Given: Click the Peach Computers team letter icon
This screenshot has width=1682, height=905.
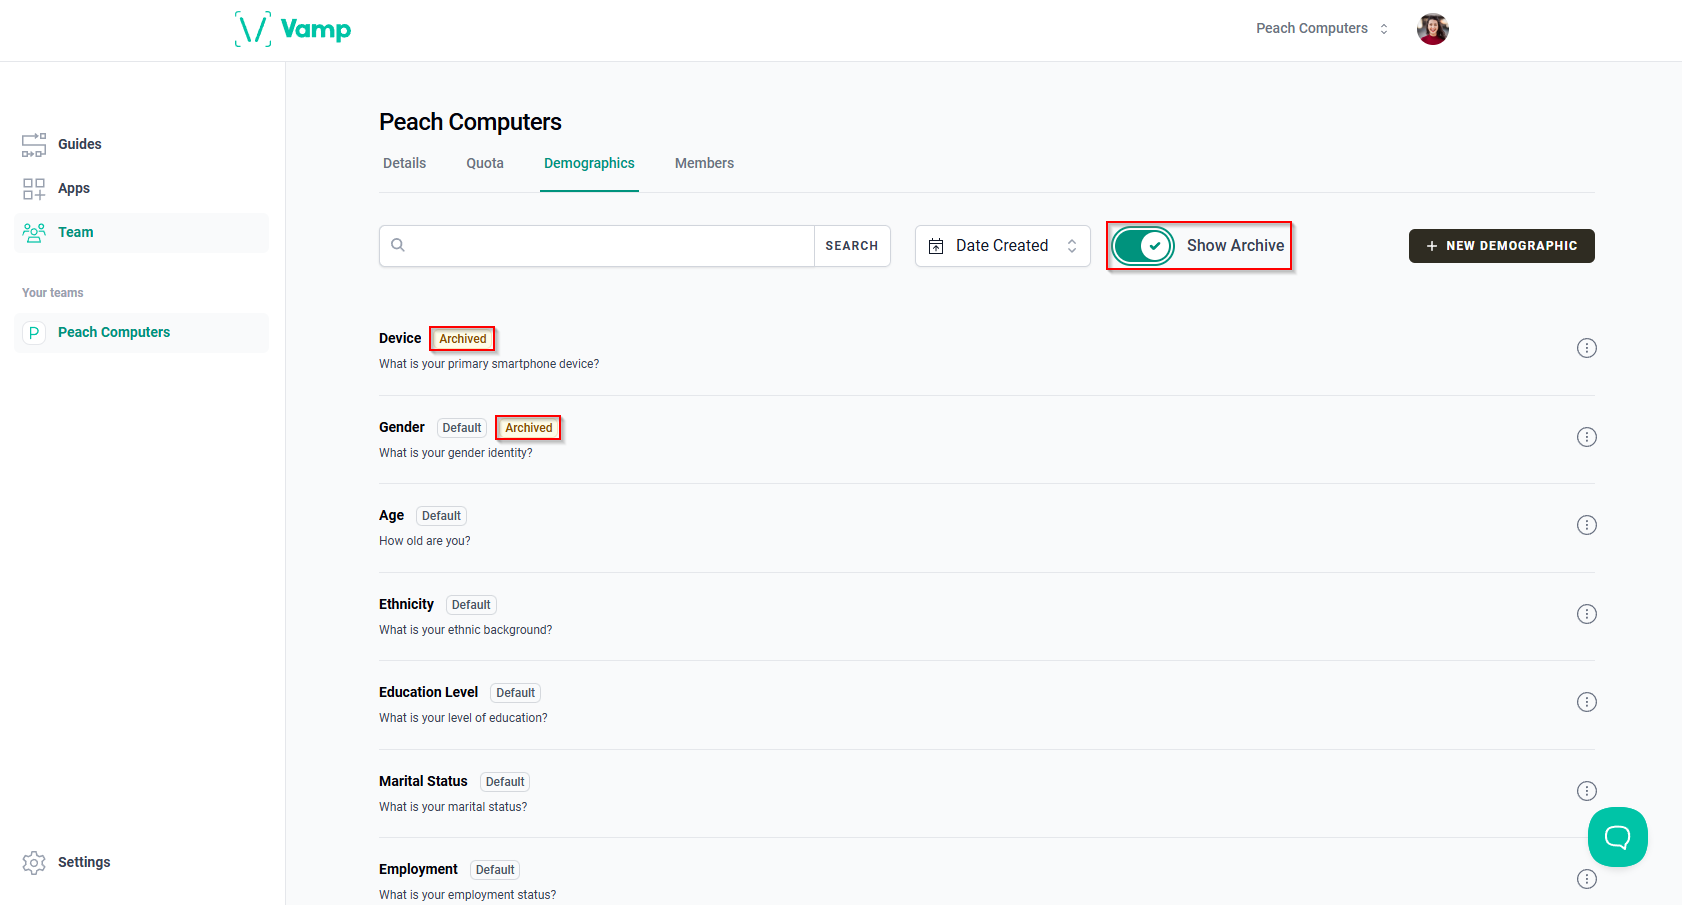Looking at the screenshot, I should [34, 333].
